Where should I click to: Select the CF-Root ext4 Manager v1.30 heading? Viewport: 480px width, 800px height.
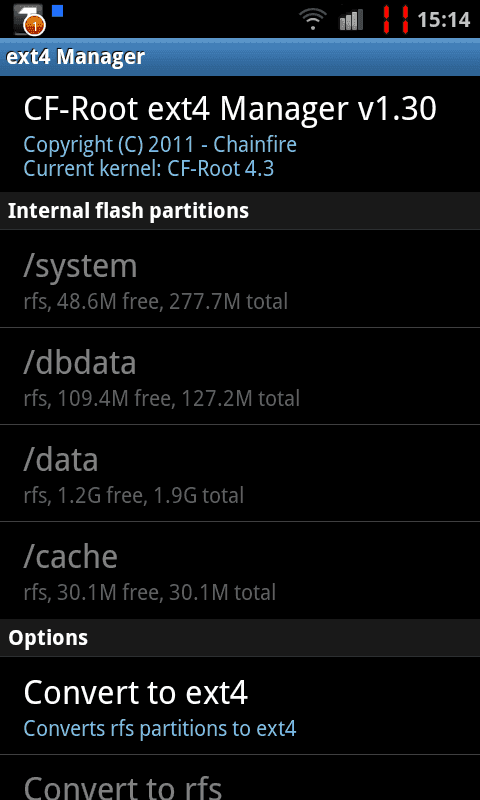coord(230,109)
